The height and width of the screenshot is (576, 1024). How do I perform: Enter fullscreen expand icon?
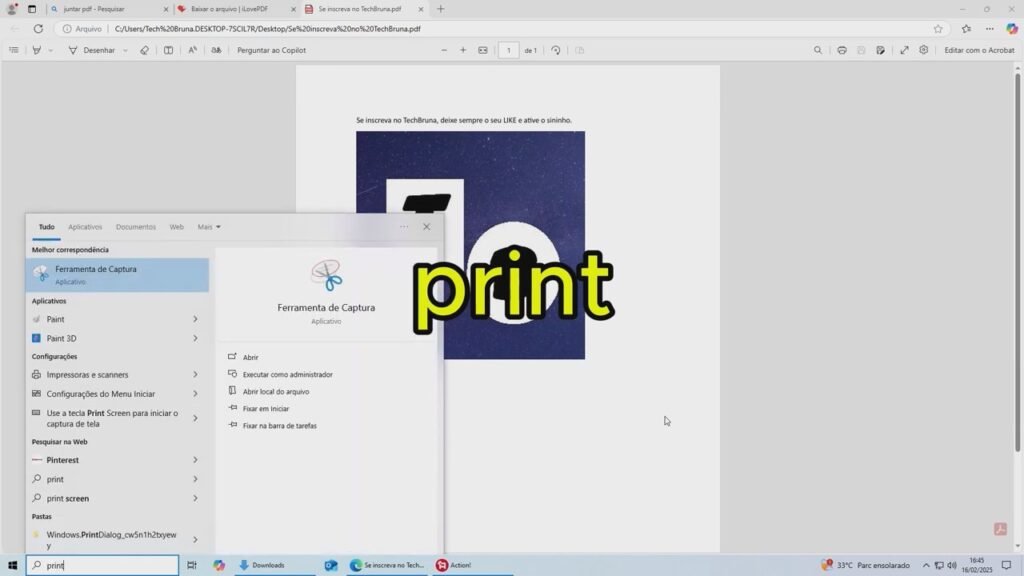(904, 50)
